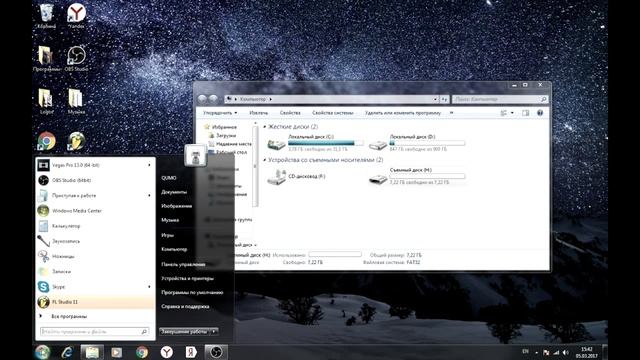The width and height of the screenshot is (640, 360).
Task: Click the red Я Yandex taskbar icon
Action: tap(191, 352)
